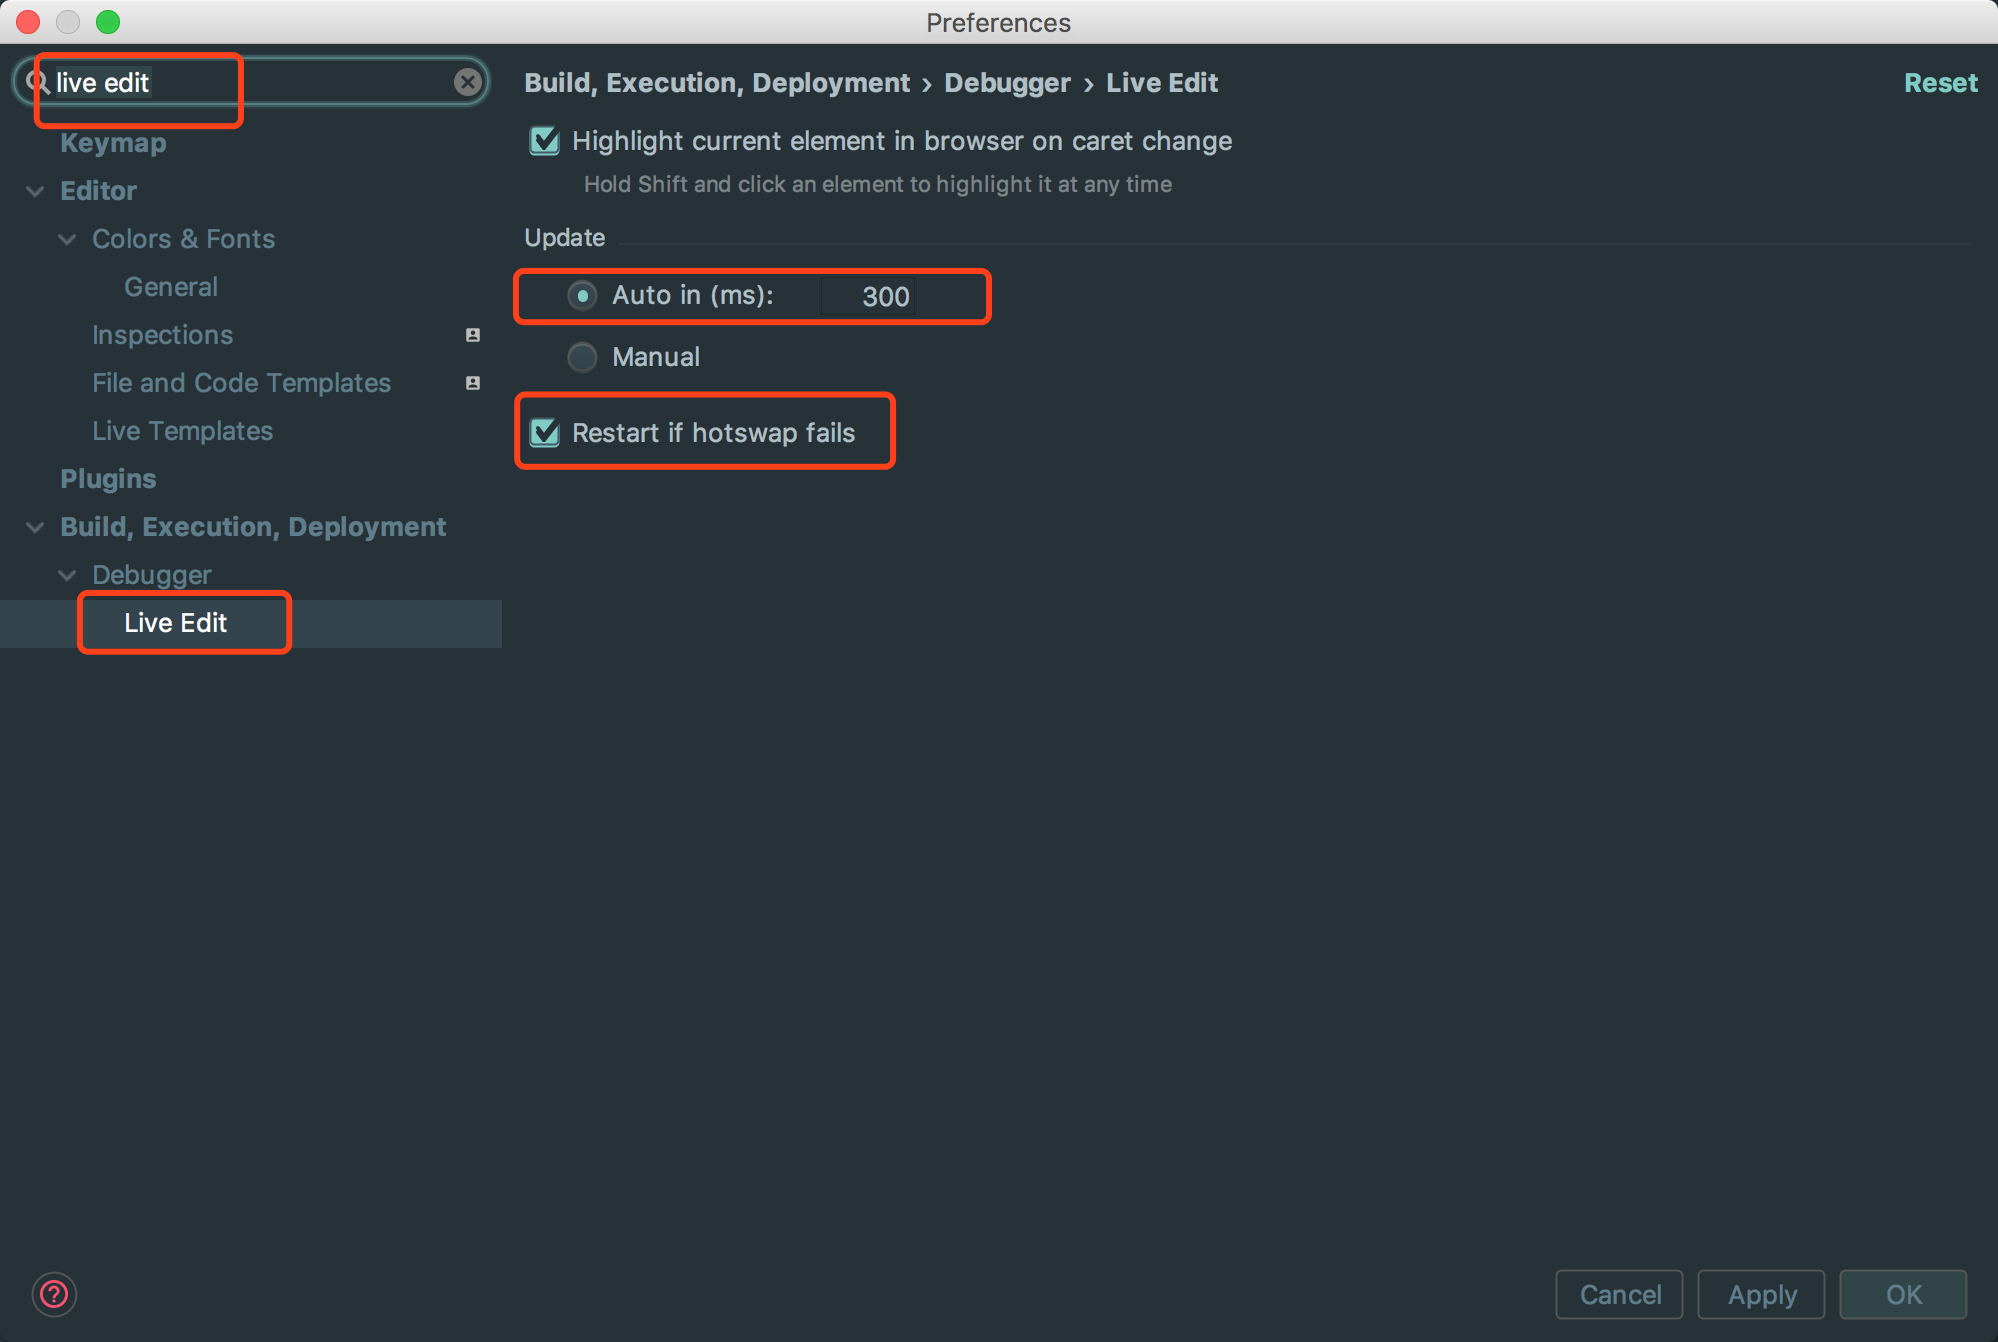Click File and Code Templates profile icon
This screenshot has width=1998, height=1342.
click(473, 383)
